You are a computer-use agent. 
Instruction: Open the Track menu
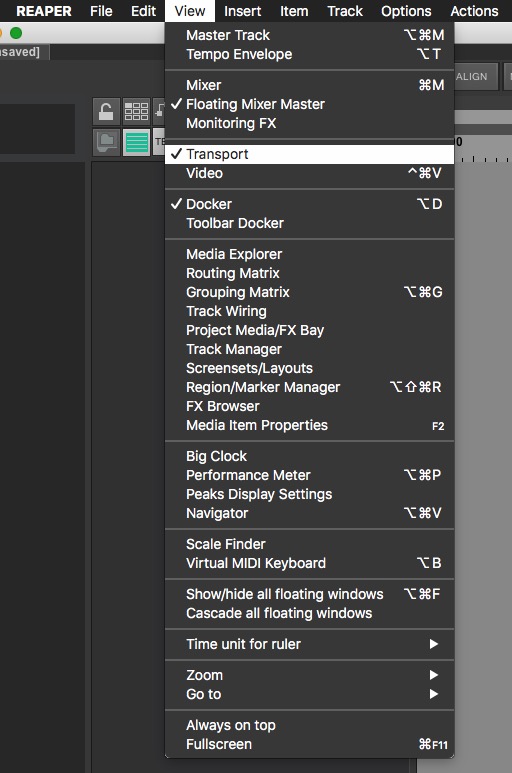pos(345,11)
